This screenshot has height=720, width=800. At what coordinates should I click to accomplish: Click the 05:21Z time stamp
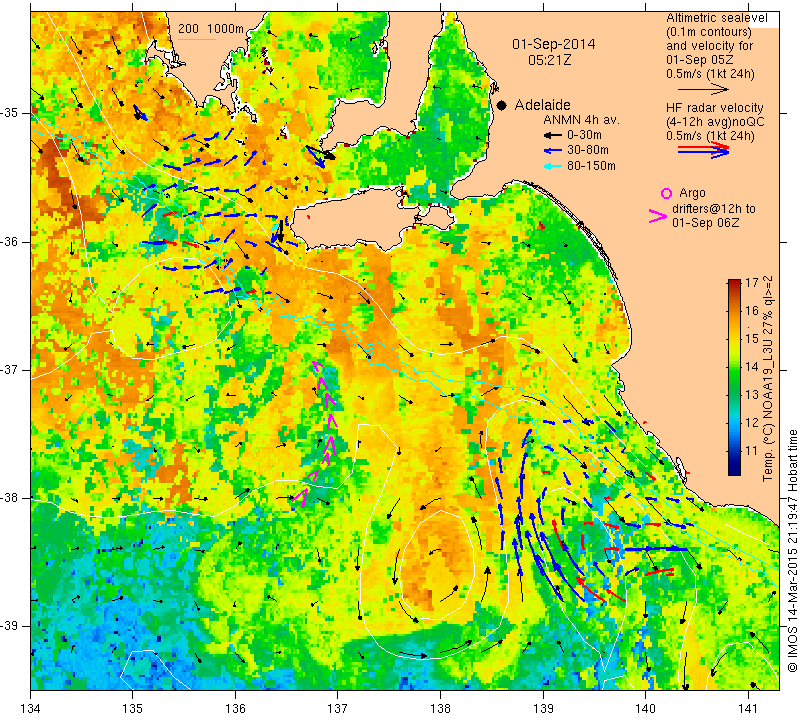tap(549, 60)
